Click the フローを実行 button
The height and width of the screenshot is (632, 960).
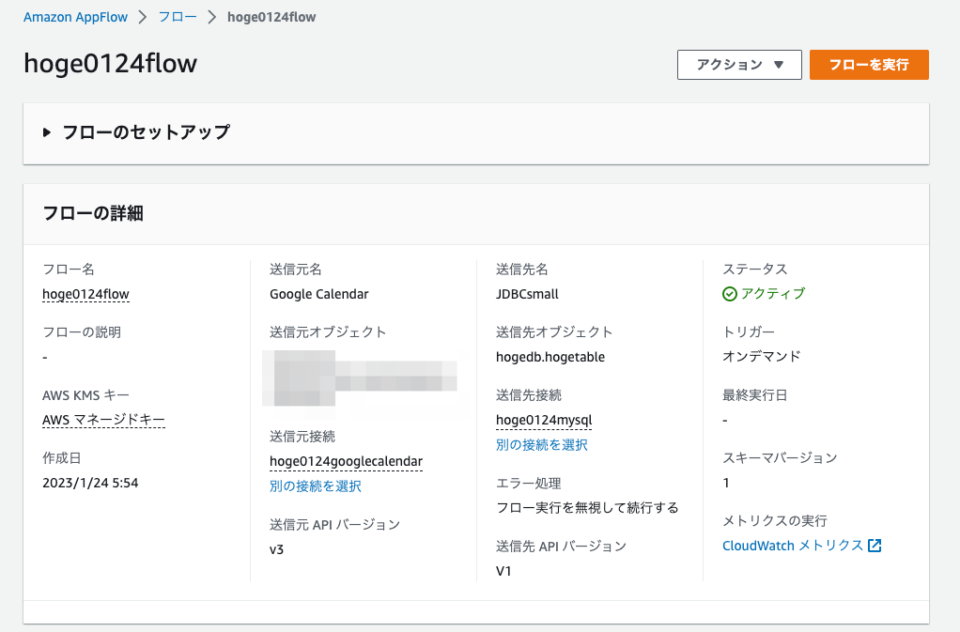[x=869, y=65]
